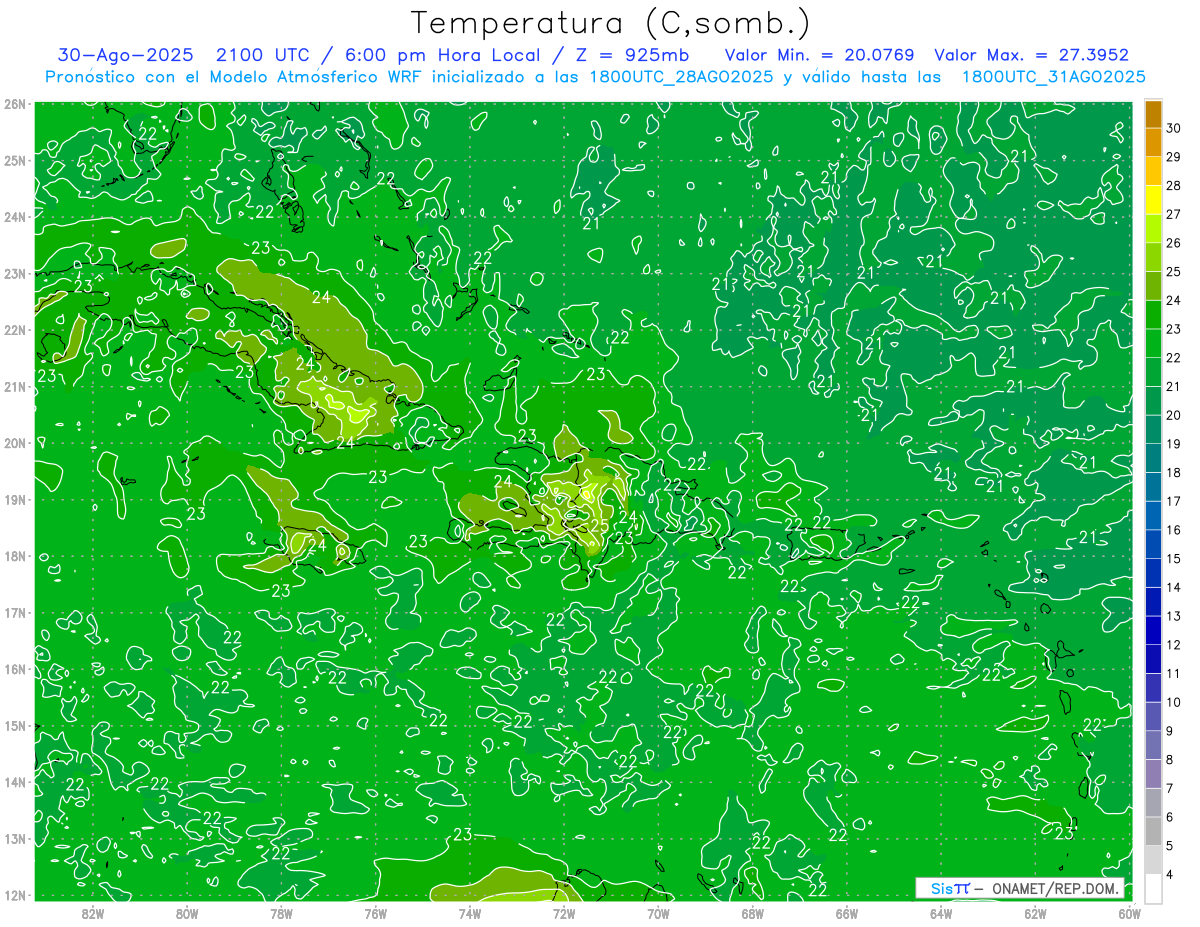Click the title 'Temperatura (C,somb.)'
This screenshot has height=927, width=1200.
[611, 23]
